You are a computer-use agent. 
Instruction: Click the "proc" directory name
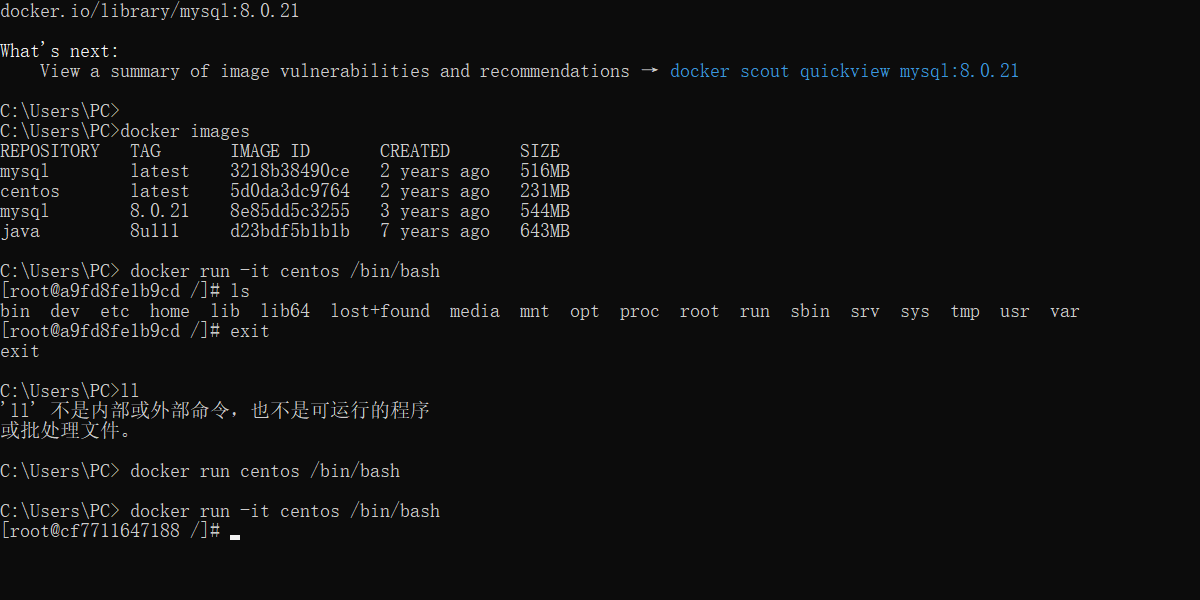coord(640,311)
